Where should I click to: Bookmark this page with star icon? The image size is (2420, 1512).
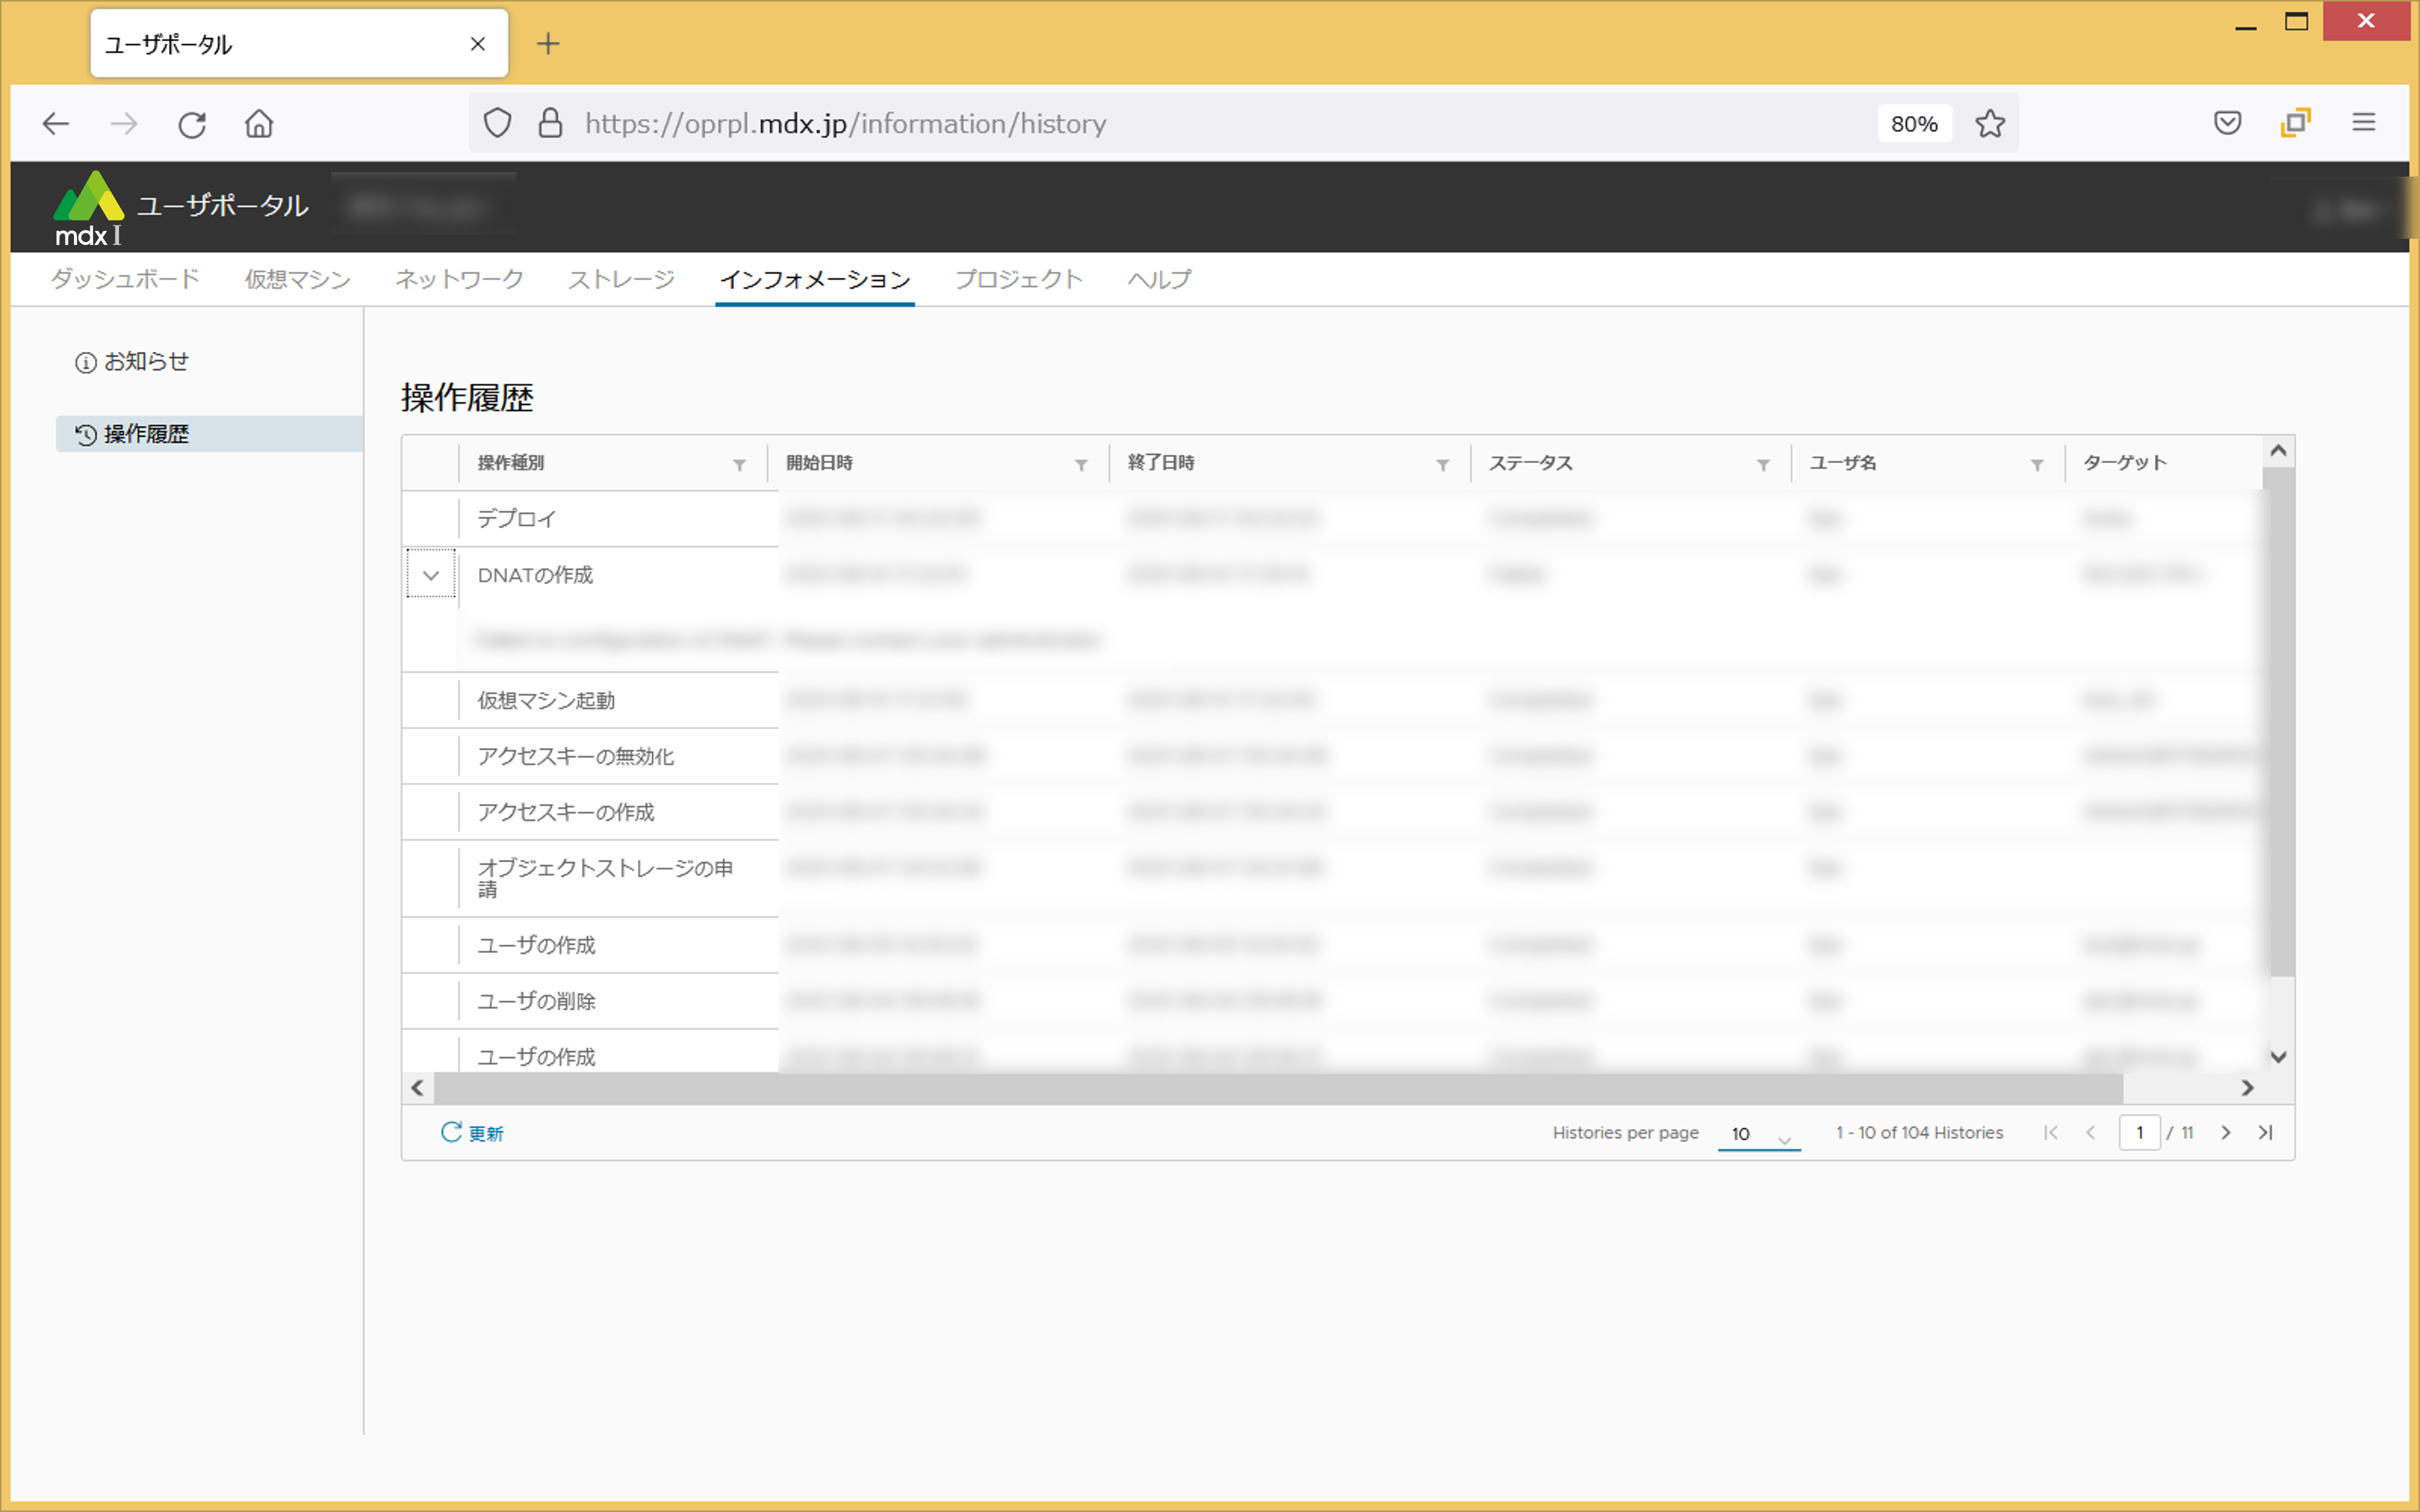click(x=1990, y=123)
